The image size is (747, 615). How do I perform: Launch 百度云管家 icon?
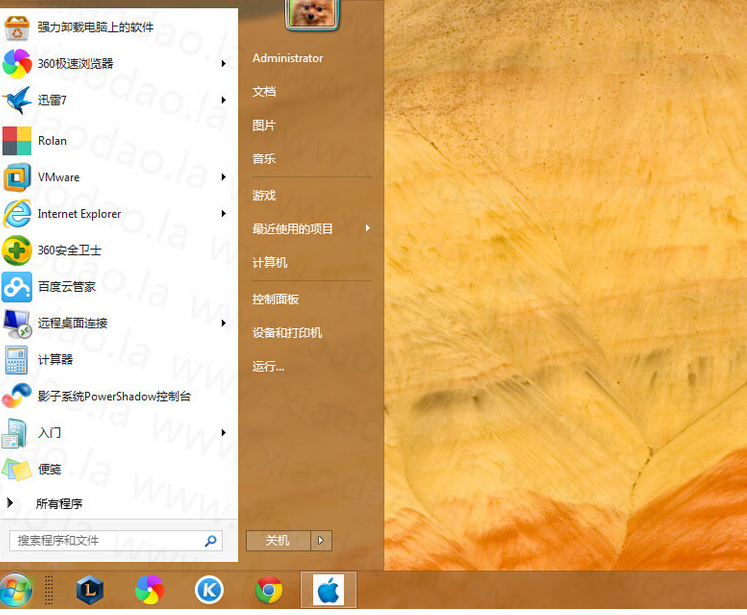click(17, 287)
